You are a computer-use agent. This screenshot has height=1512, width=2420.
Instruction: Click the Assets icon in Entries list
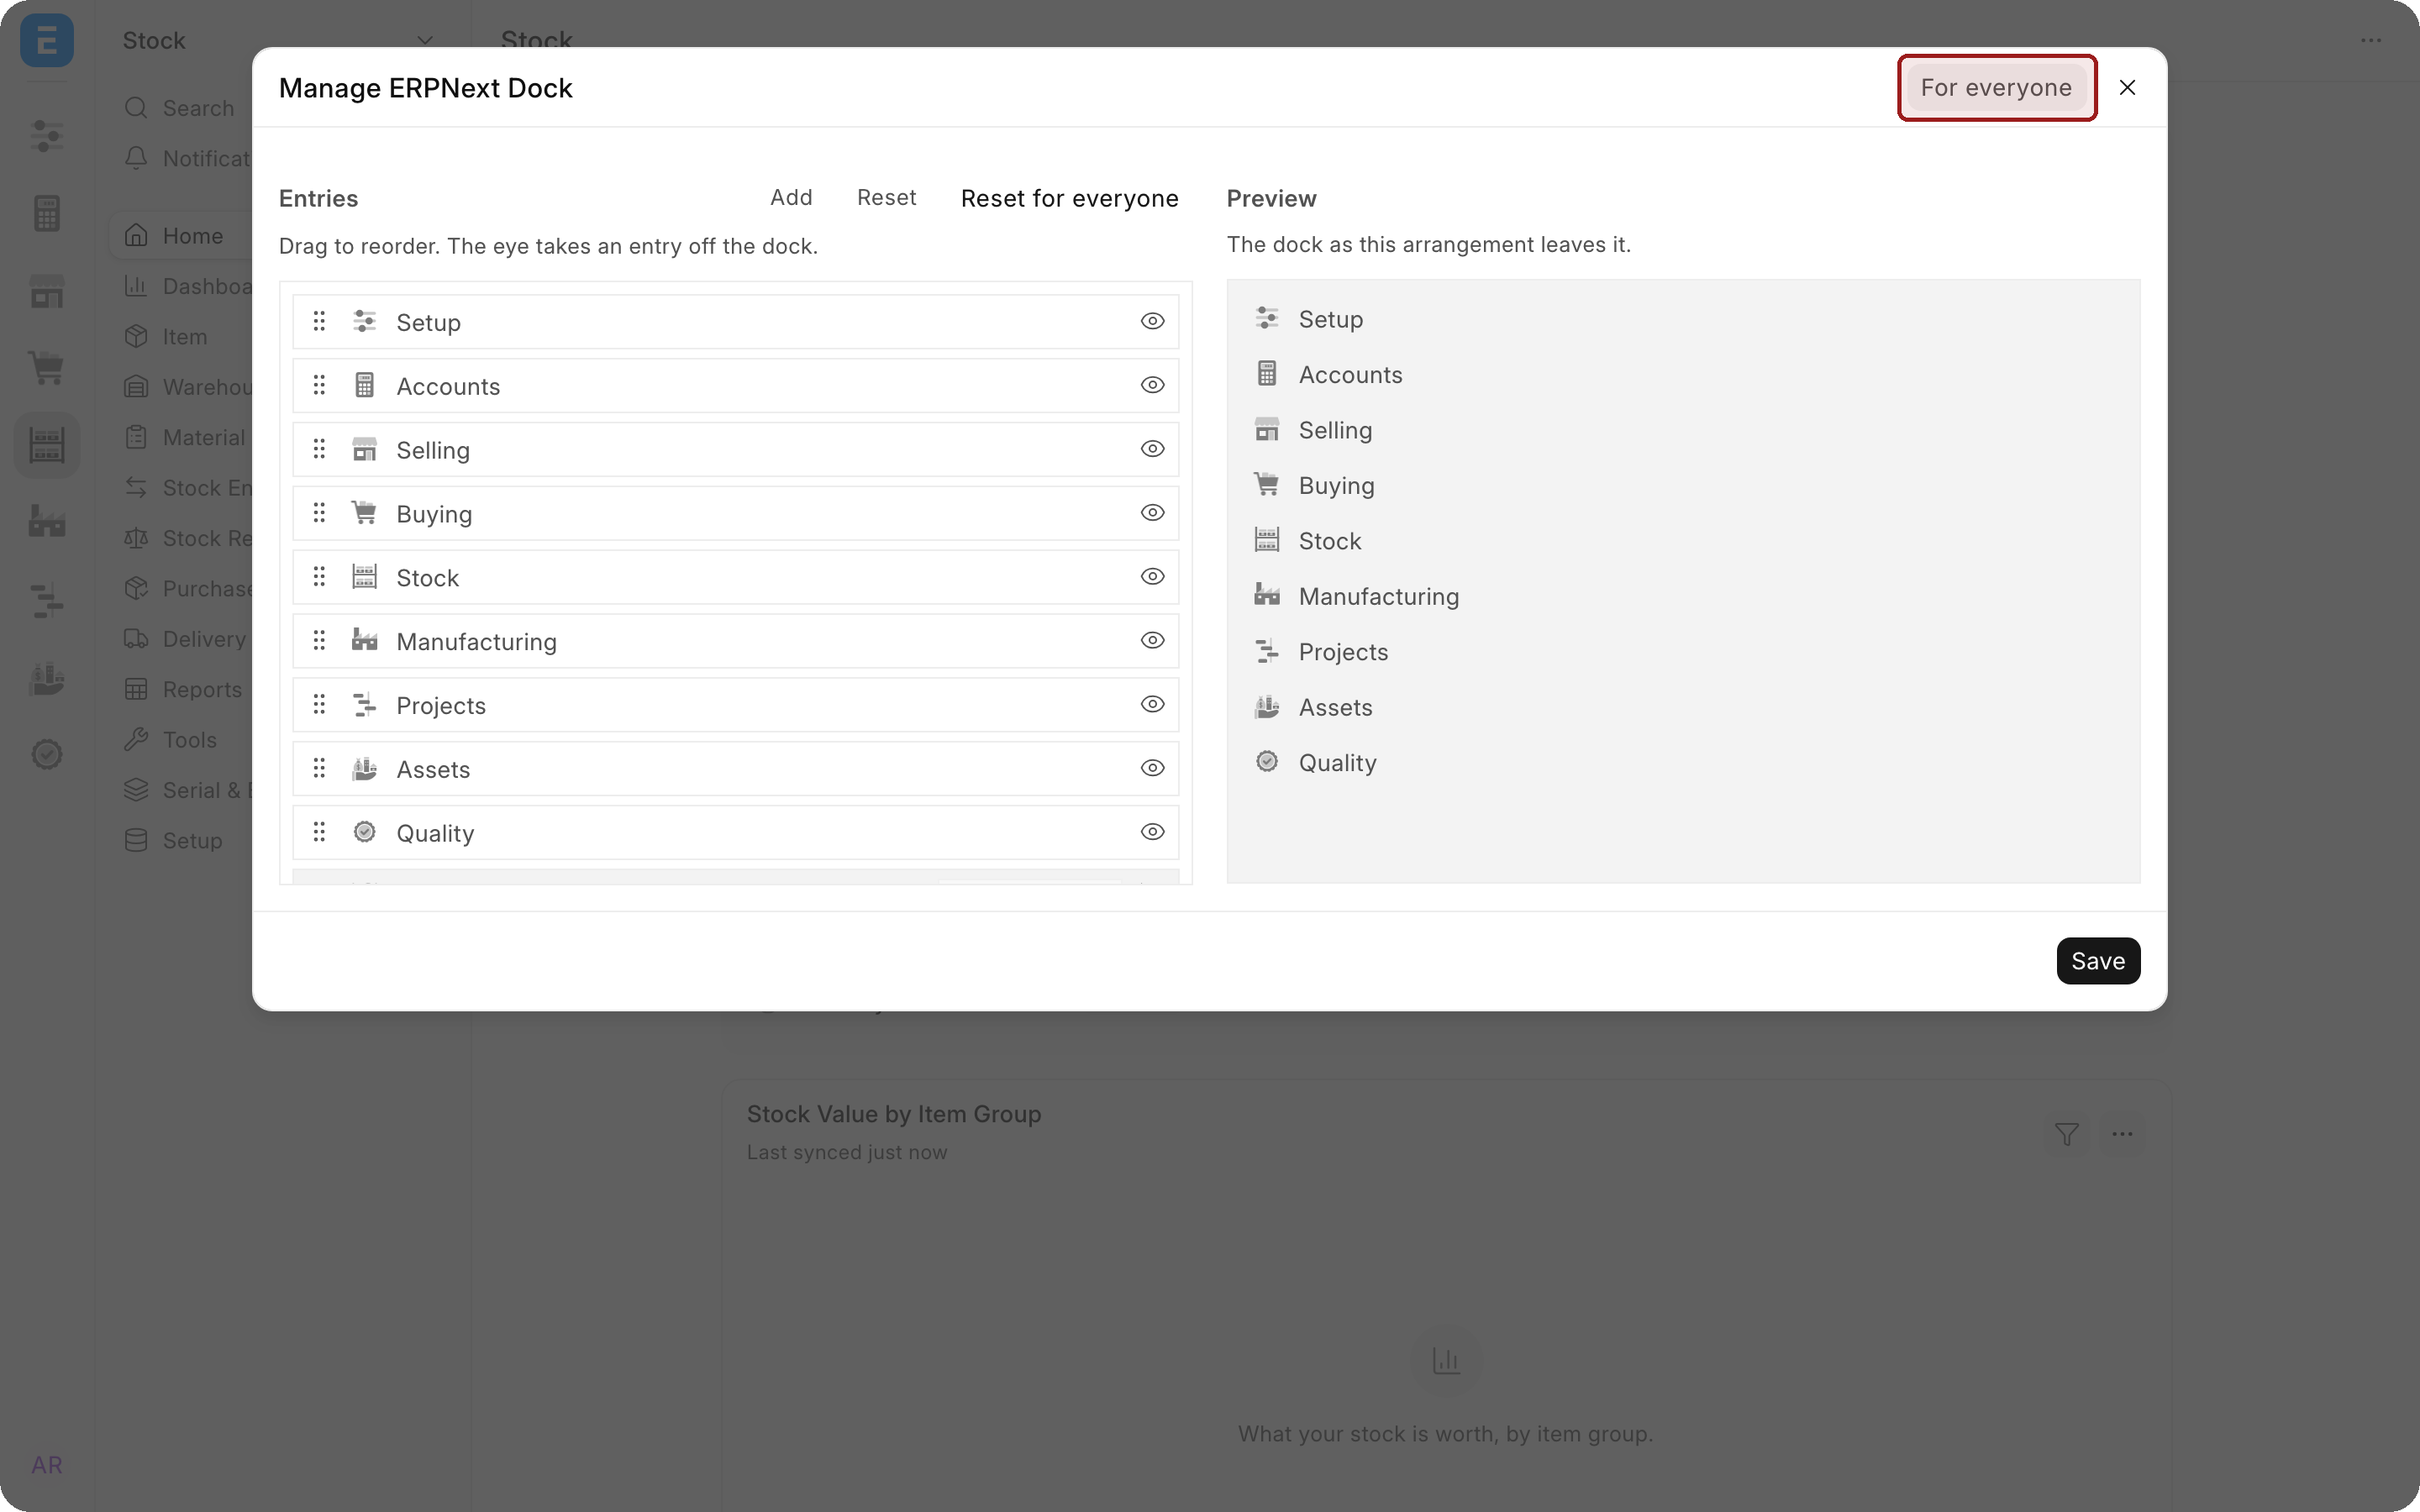(x=364, y=768)
